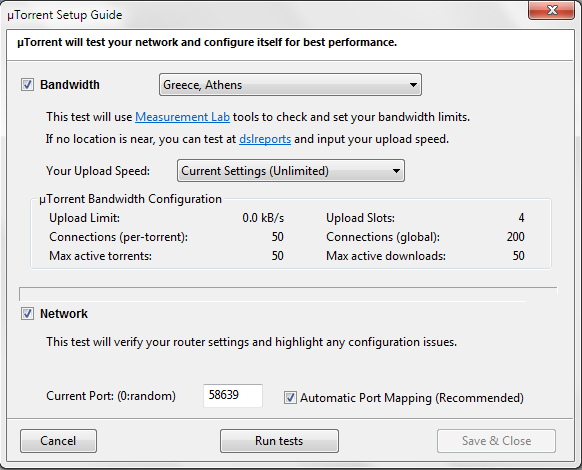The image size is (582, 470).
Task: Open the Measurement Lab link
Action: coord(182,117)
